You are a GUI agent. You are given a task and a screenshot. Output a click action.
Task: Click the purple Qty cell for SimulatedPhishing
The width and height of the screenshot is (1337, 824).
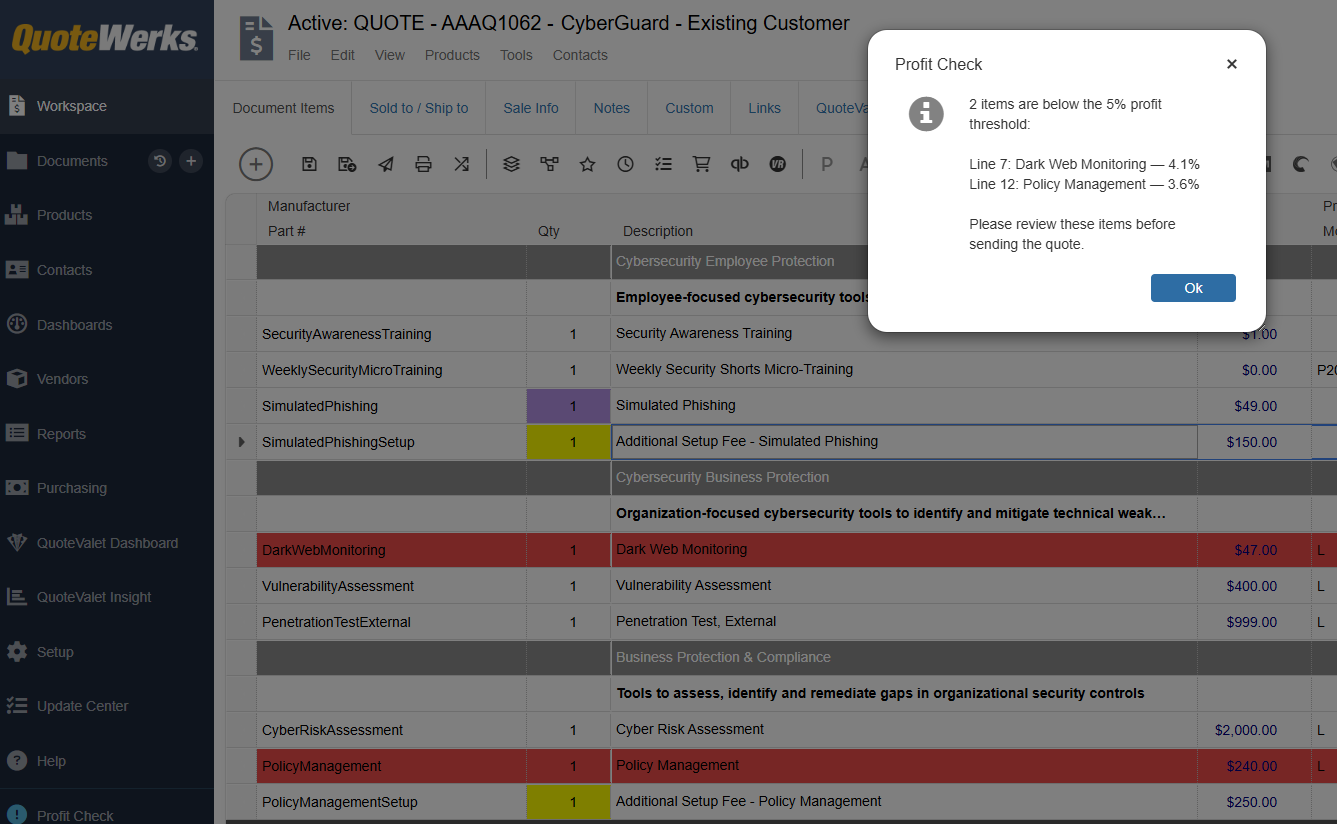568,406
